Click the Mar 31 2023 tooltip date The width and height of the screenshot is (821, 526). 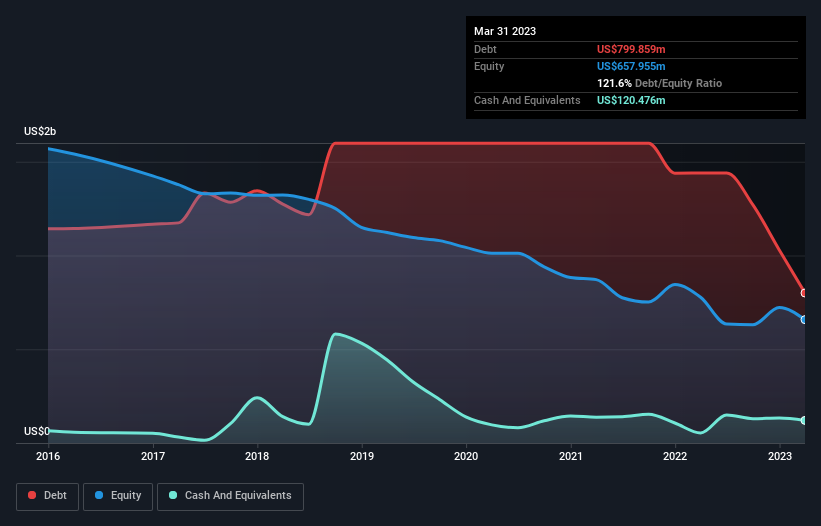click(x=505, y=31)
